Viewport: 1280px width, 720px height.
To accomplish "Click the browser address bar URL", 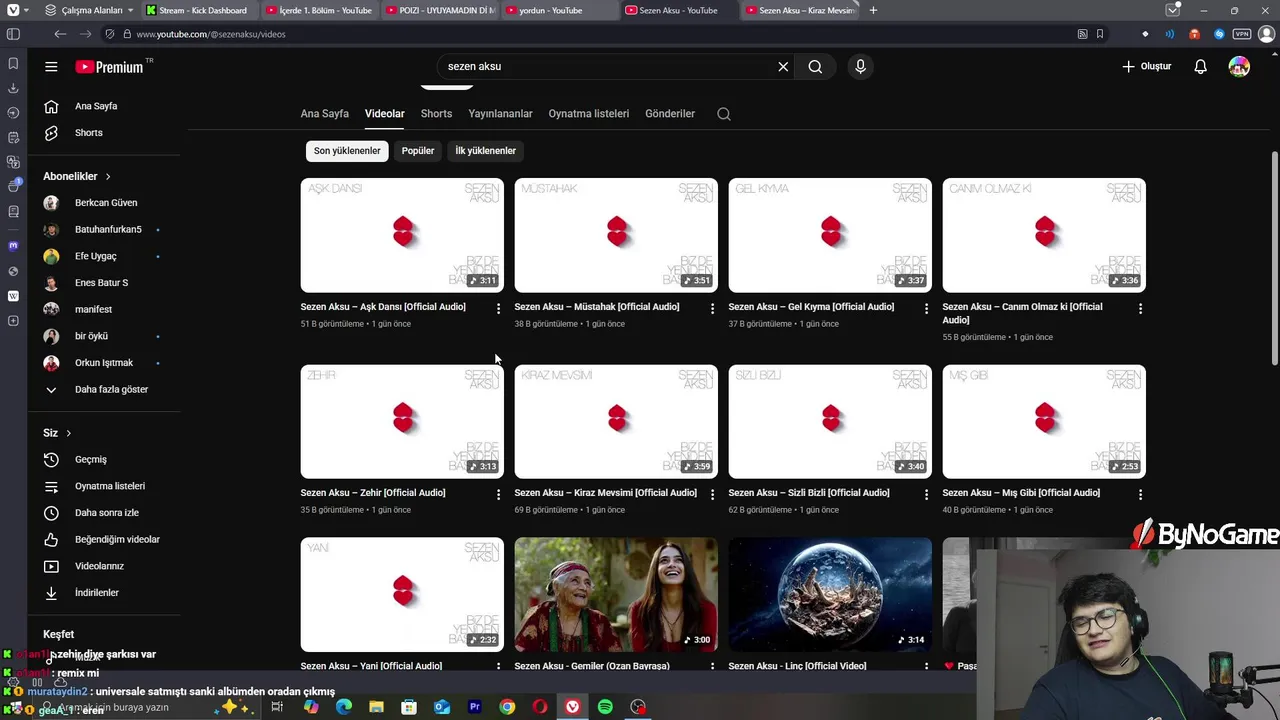I will 211,34.
